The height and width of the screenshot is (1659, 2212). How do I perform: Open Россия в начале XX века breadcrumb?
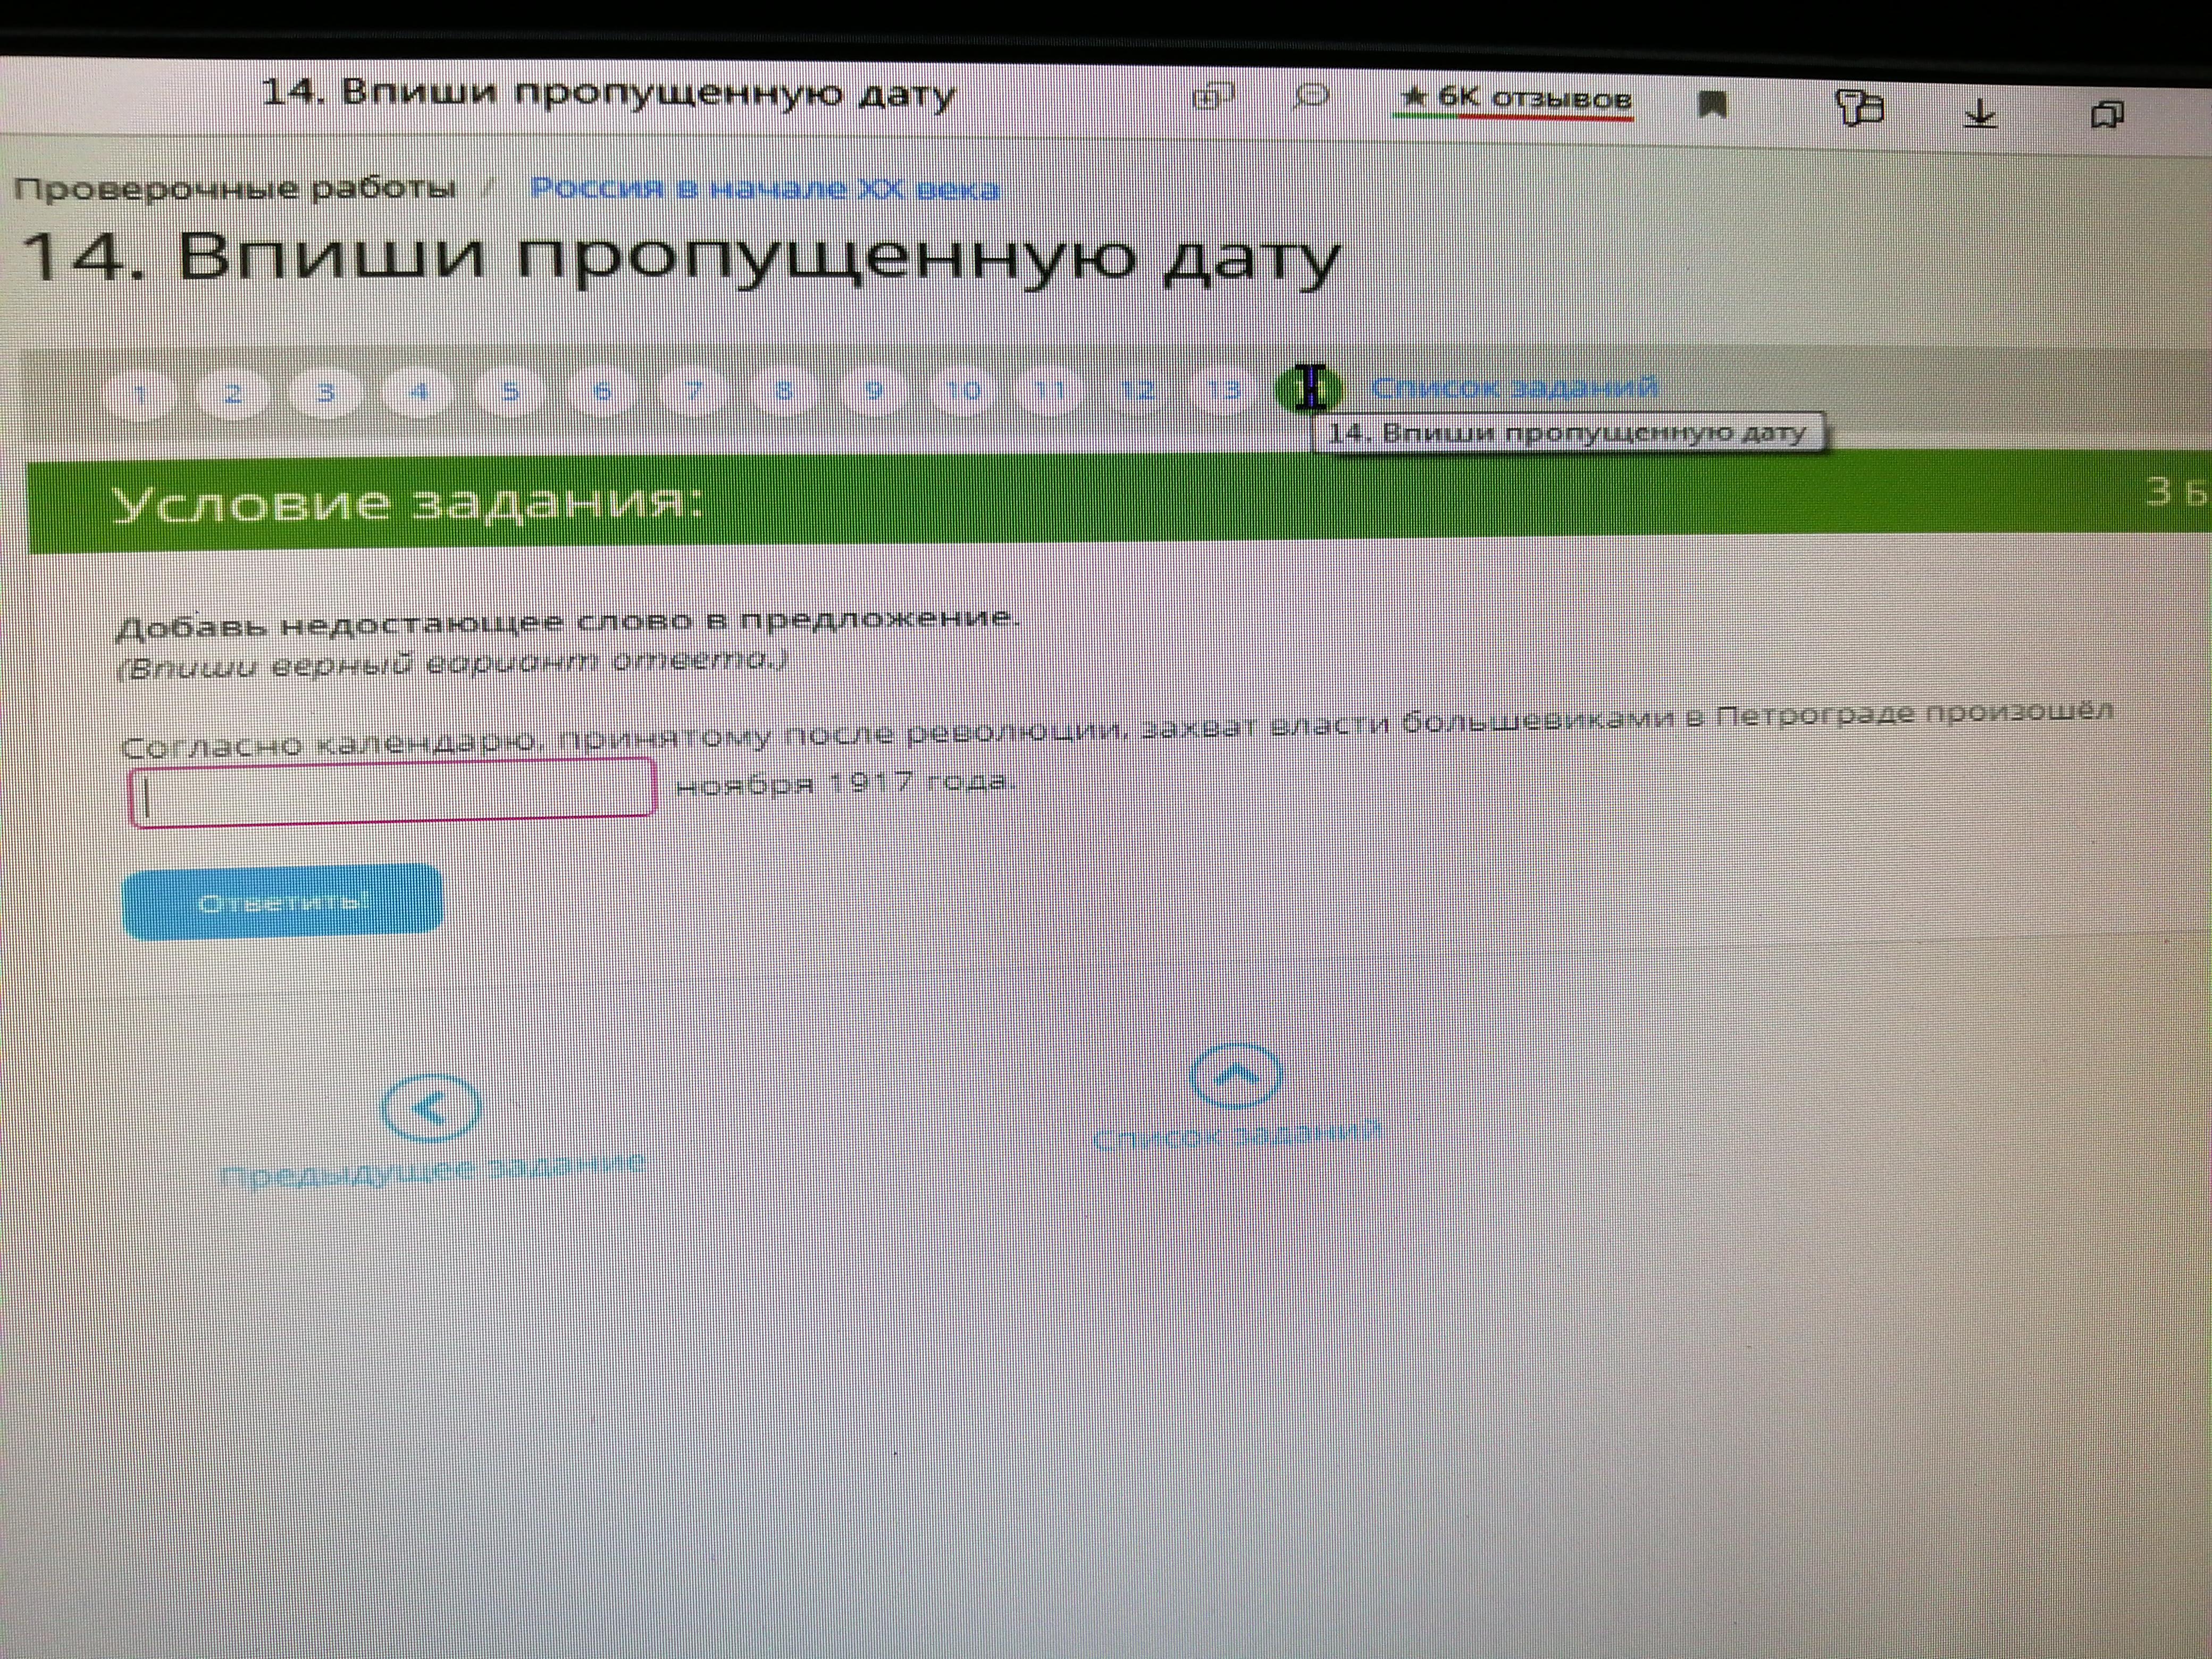pyautogui.click(x=764, y=189)
